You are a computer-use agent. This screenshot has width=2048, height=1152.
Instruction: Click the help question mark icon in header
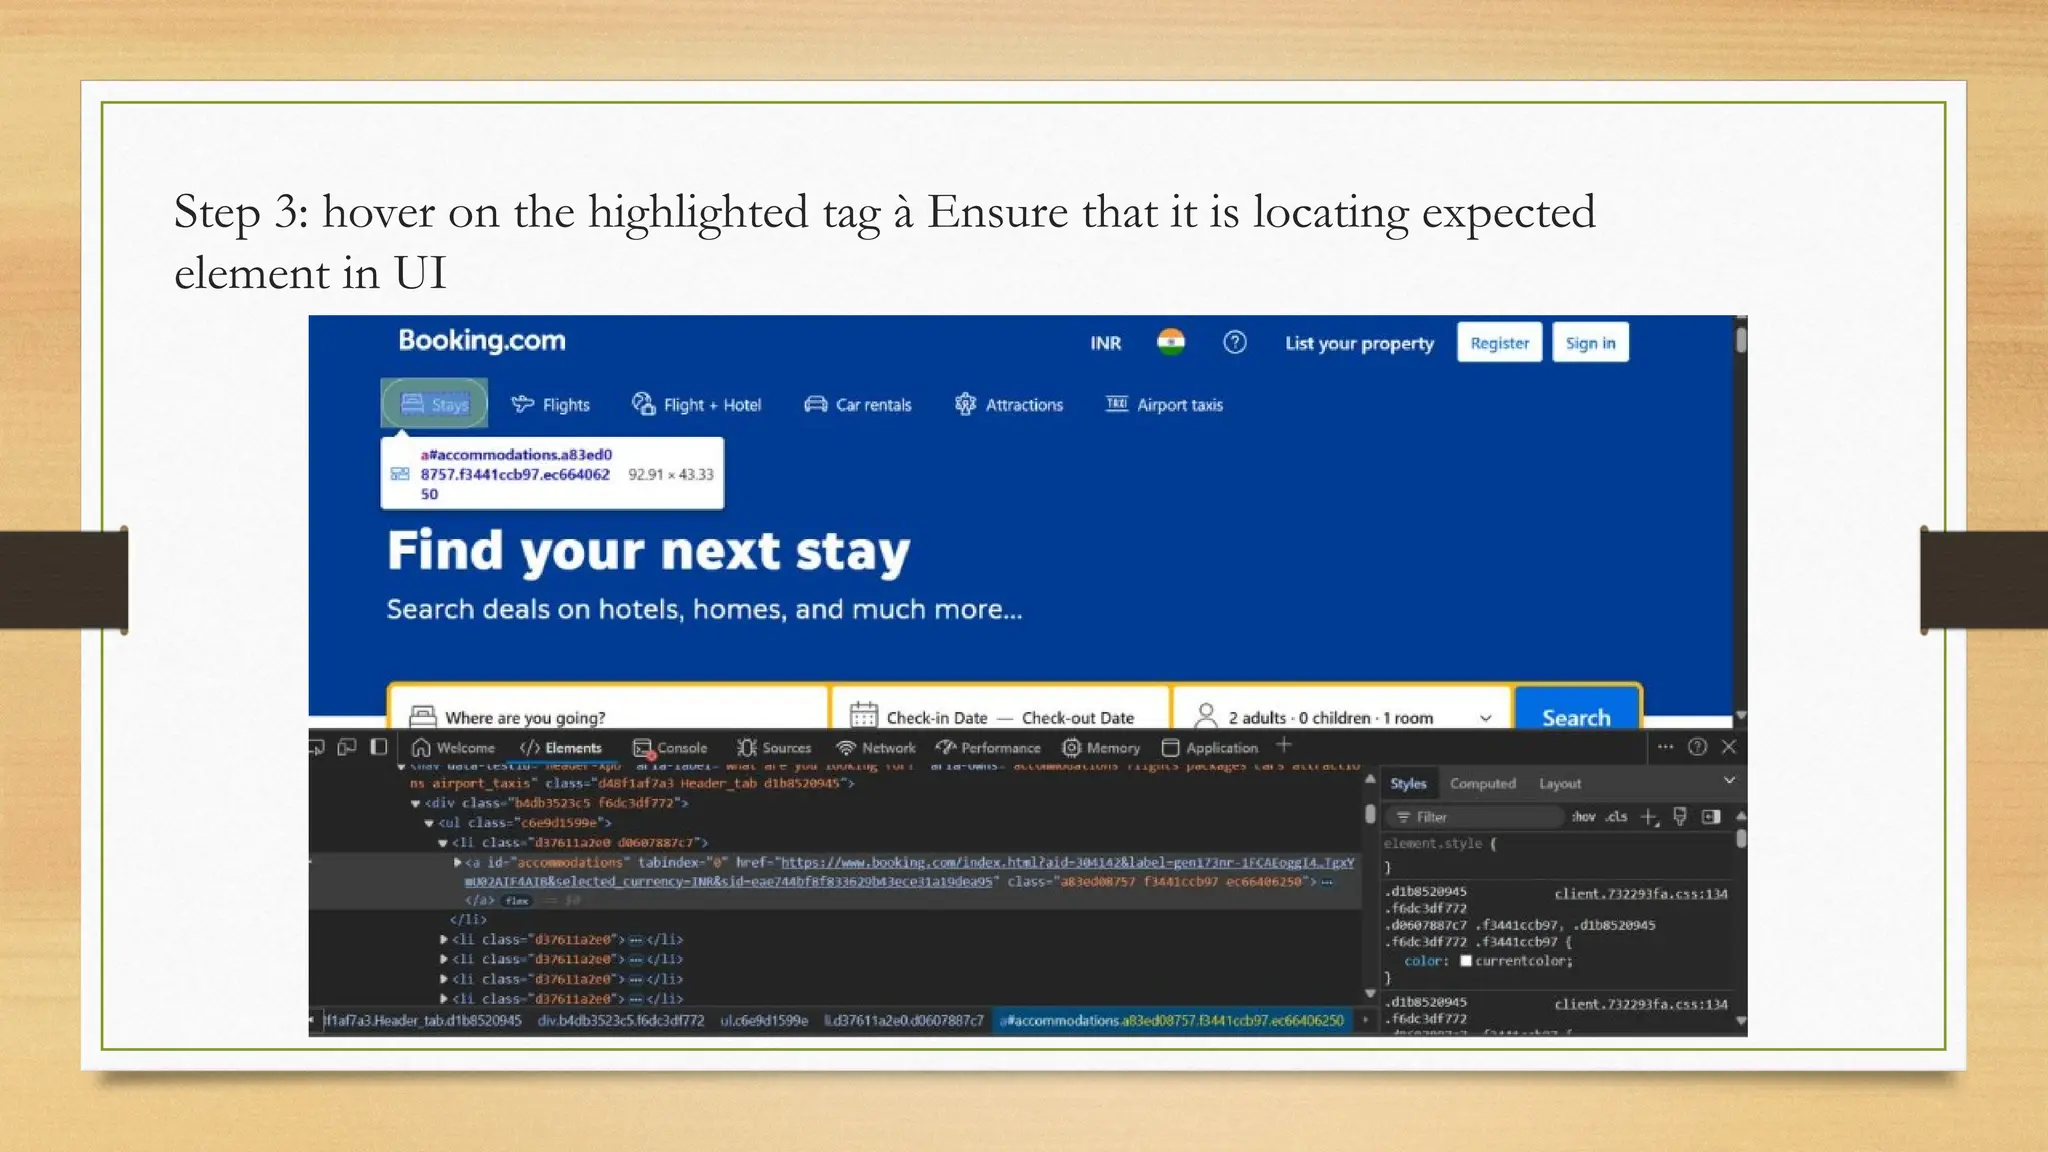(1235, 343)
